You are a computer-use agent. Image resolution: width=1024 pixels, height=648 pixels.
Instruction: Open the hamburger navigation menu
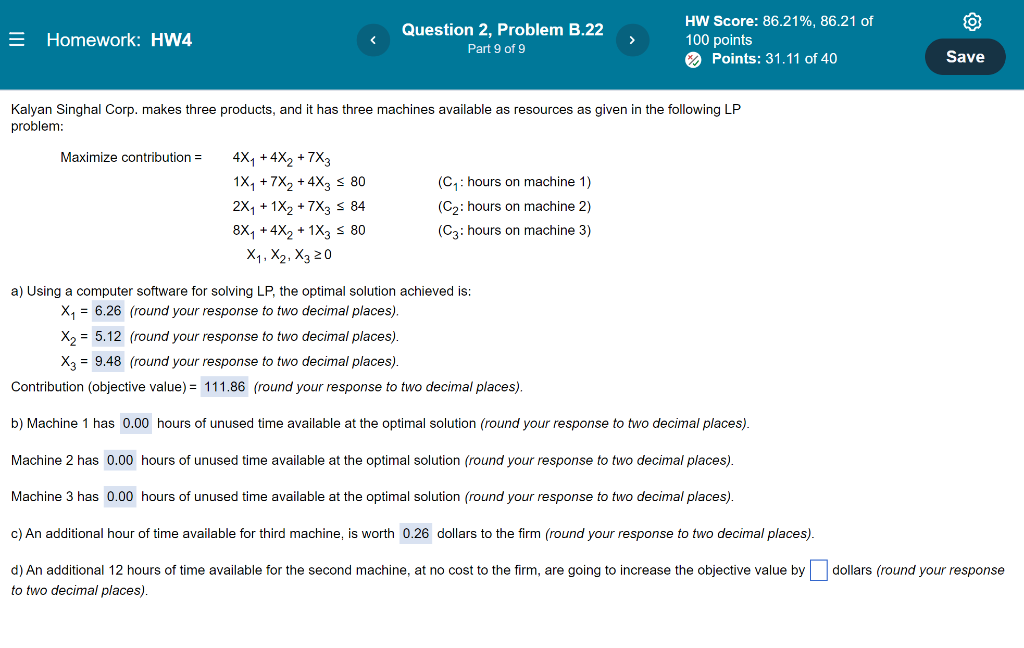coord(16,40)
